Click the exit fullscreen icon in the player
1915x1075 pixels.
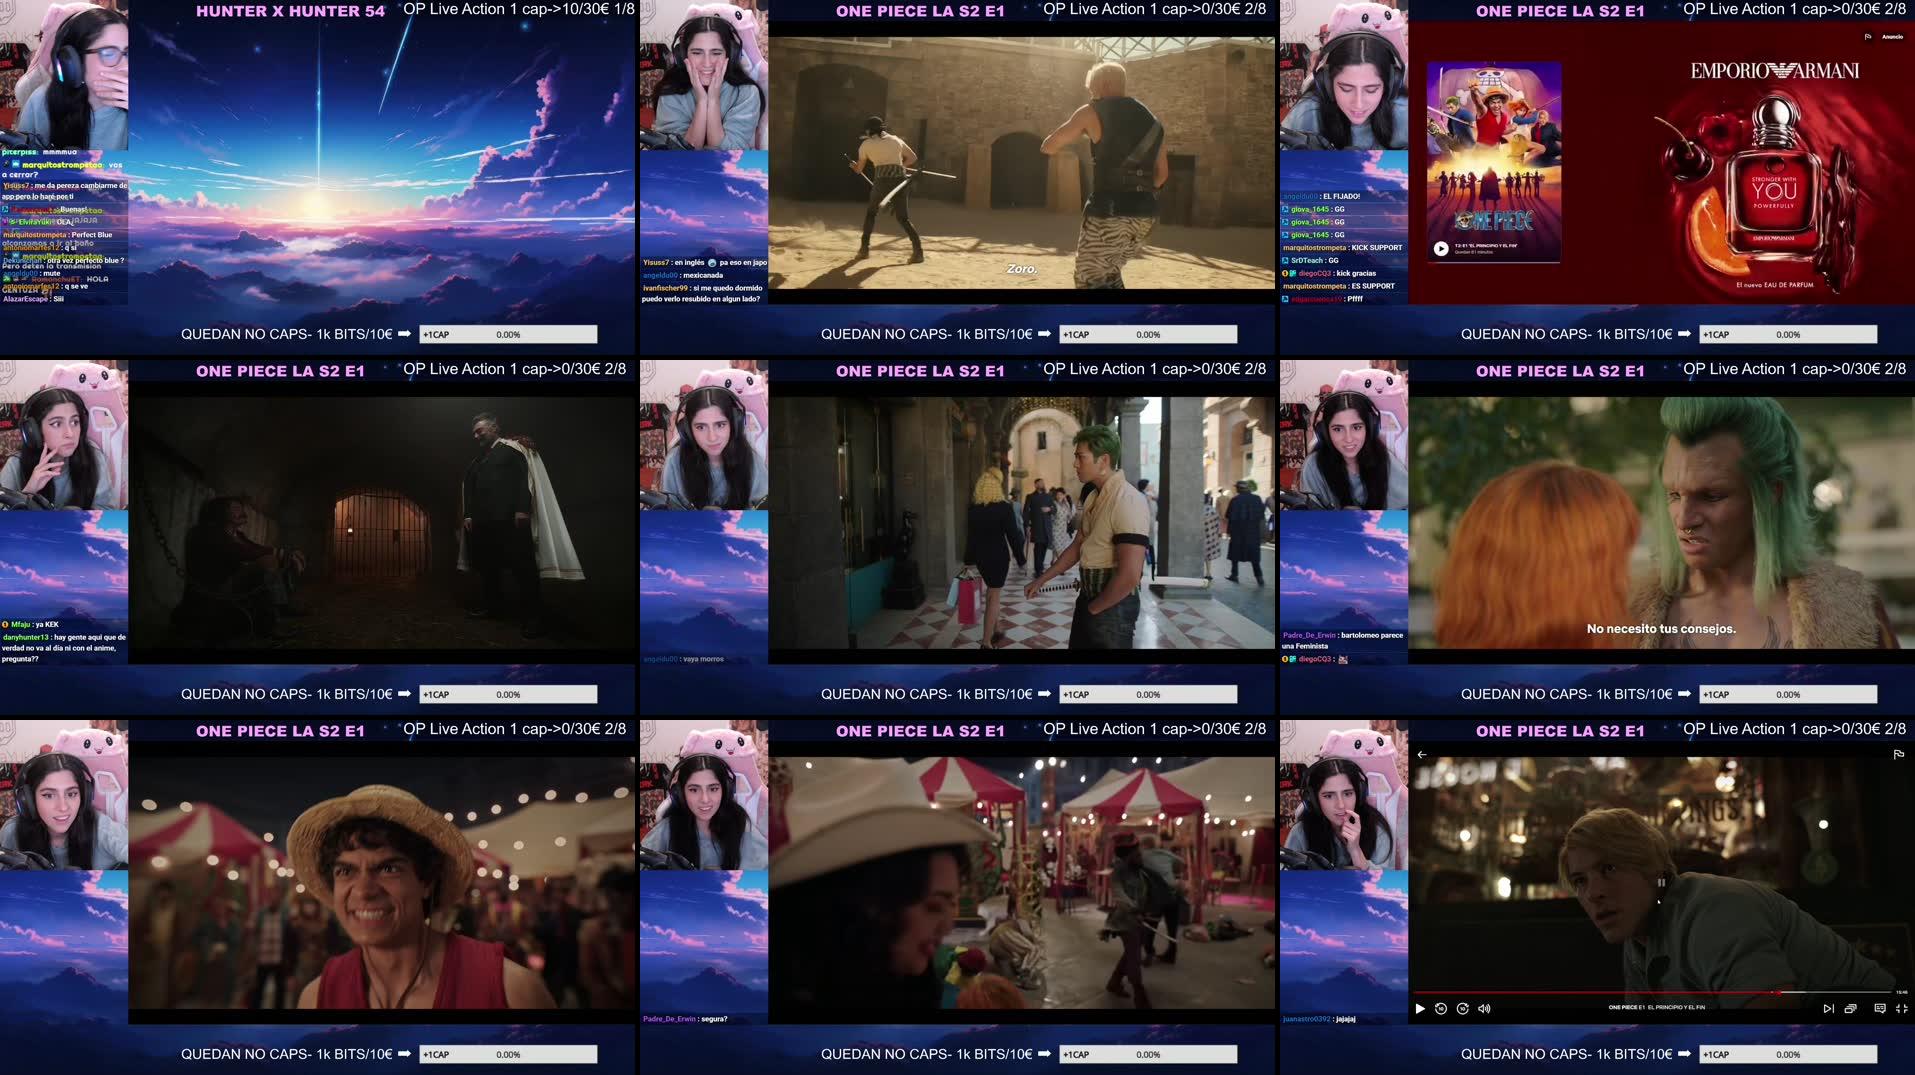(1902, 1008)
